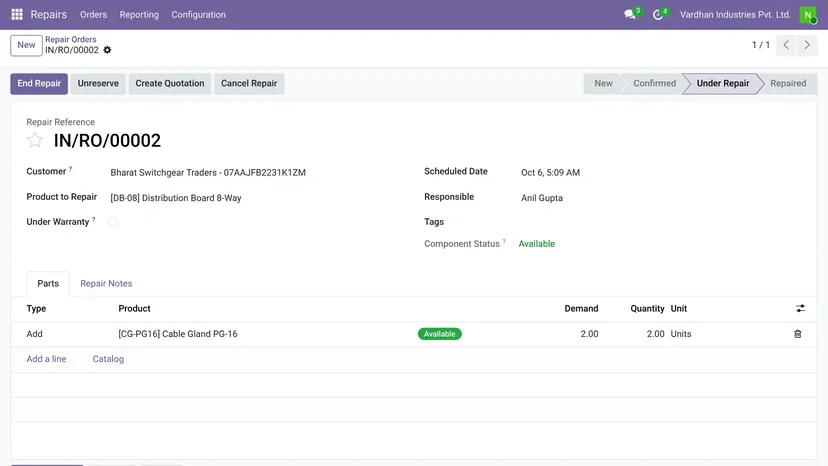Screen dimensions: 828x466
Task: Click the green user avatar
Action: 808,15
